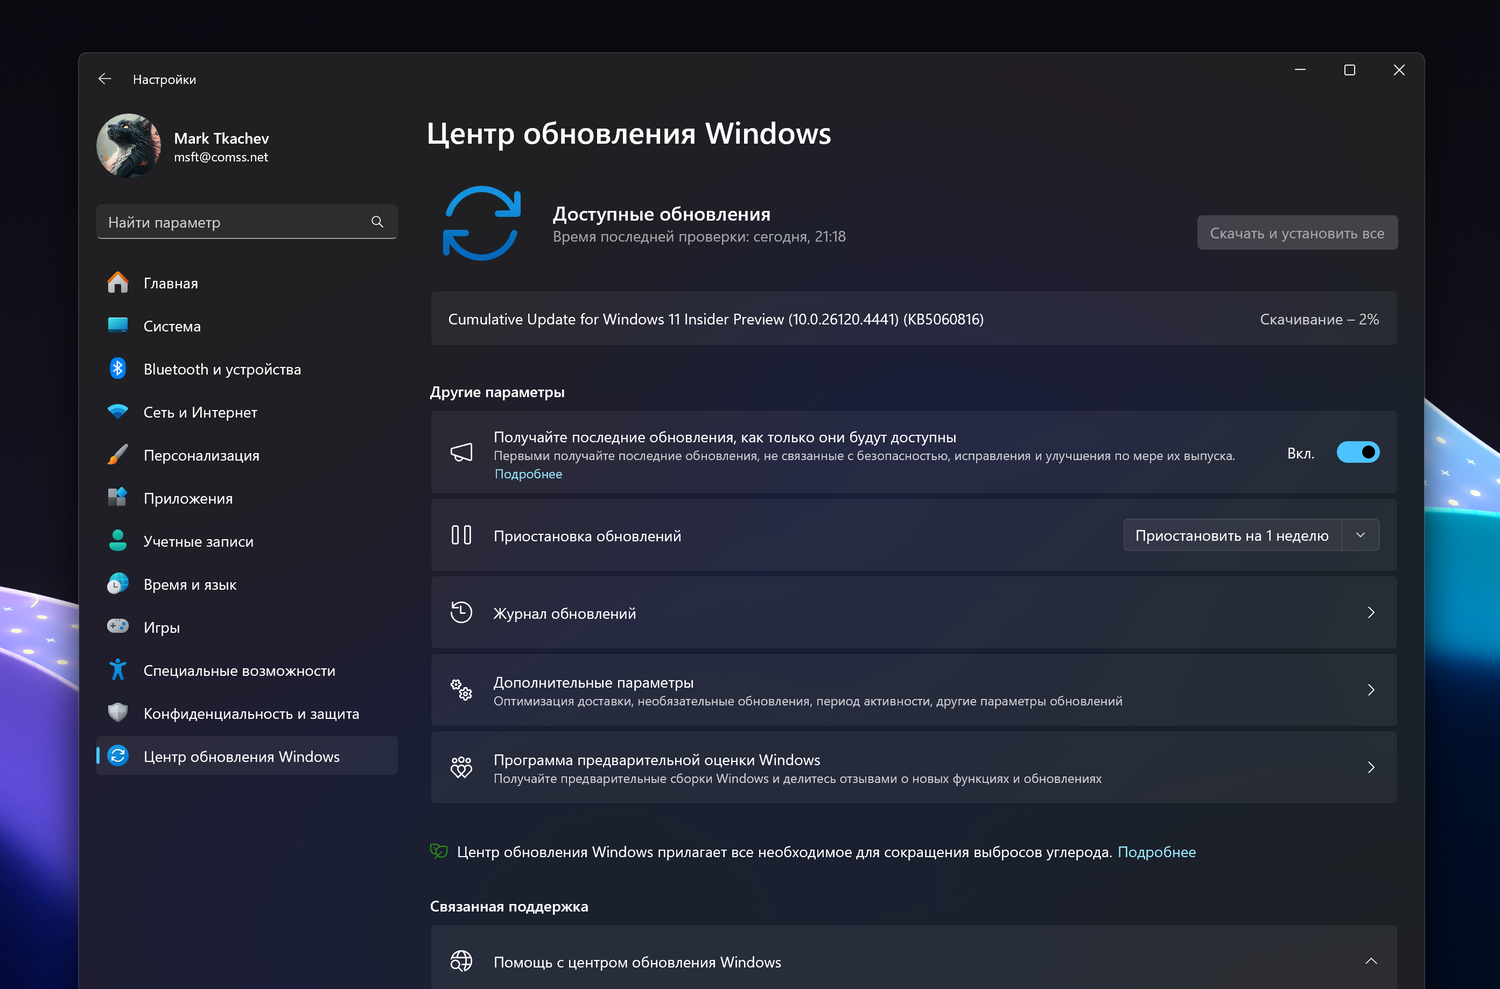Go to Время и язык label
Image resolution: width=1500 pixels, height=989 pixels.
tap(189, 584)
